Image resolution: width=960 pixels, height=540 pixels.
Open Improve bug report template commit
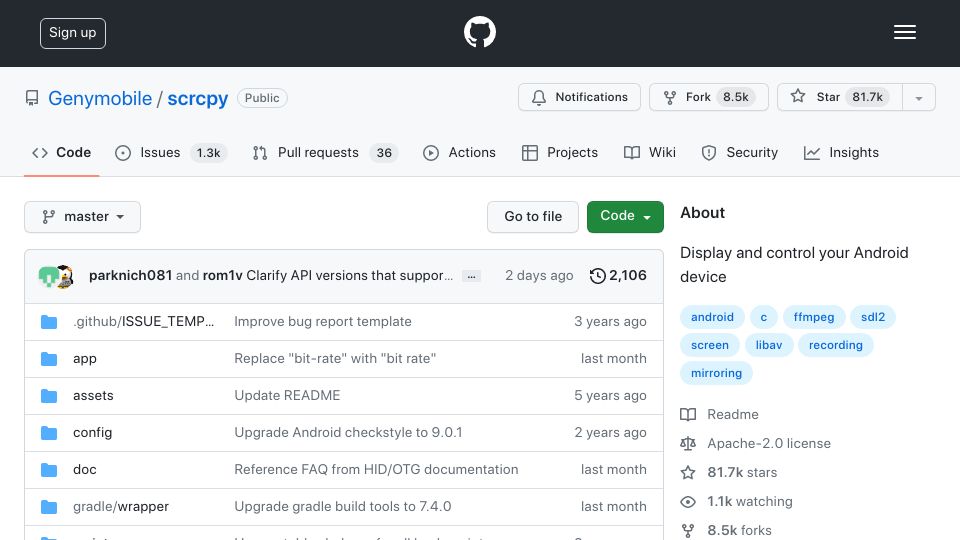click(x=323, y=321)
